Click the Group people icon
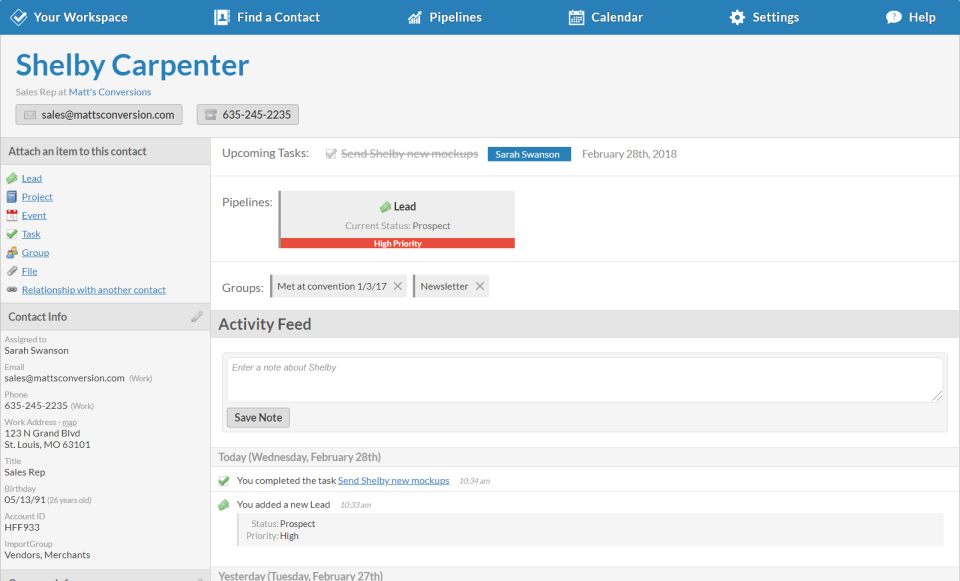This screenshot has height=581, width=960. 12,252
